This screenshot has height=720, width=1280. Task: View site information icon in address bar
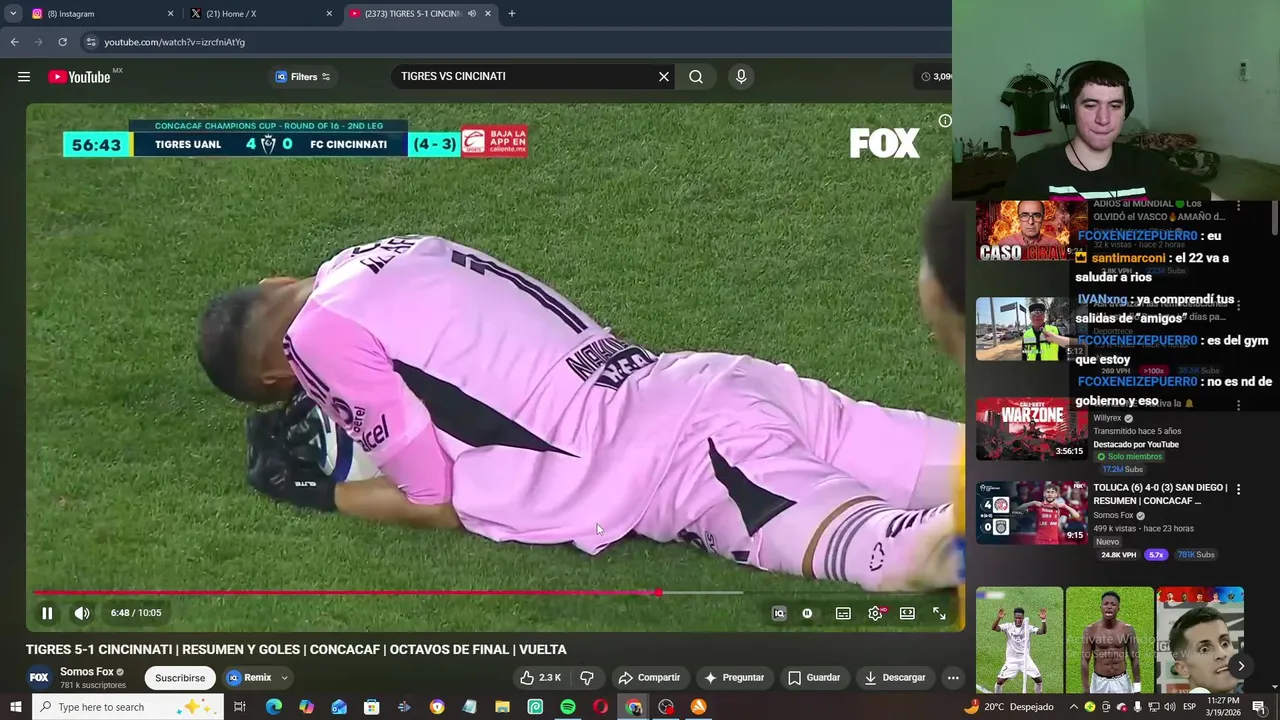coord(91,42)
